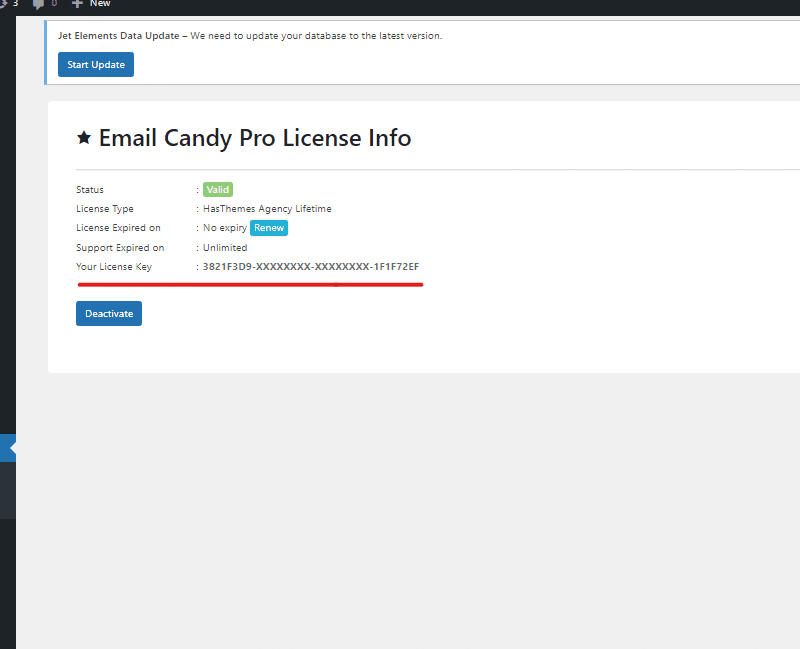Deactivate the Email Candy Pro license
Image resolution: width=800 pixels, height=649 pixels.
pyautogui.click(x=109, y=313)
